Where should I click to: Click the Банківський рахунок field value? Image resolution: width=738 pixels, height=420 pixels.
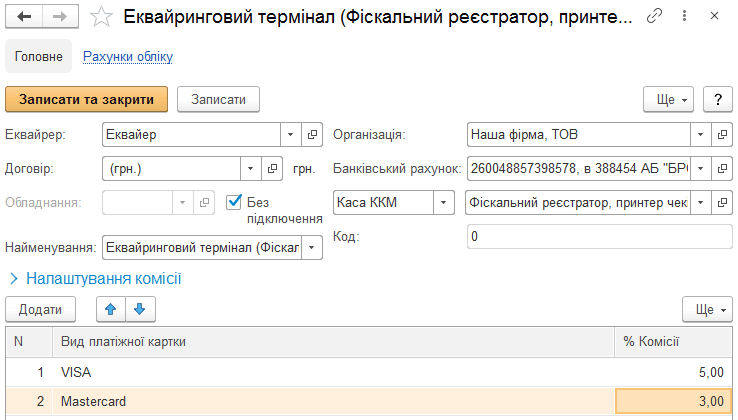pyautogui.click(x=579, y=169)
